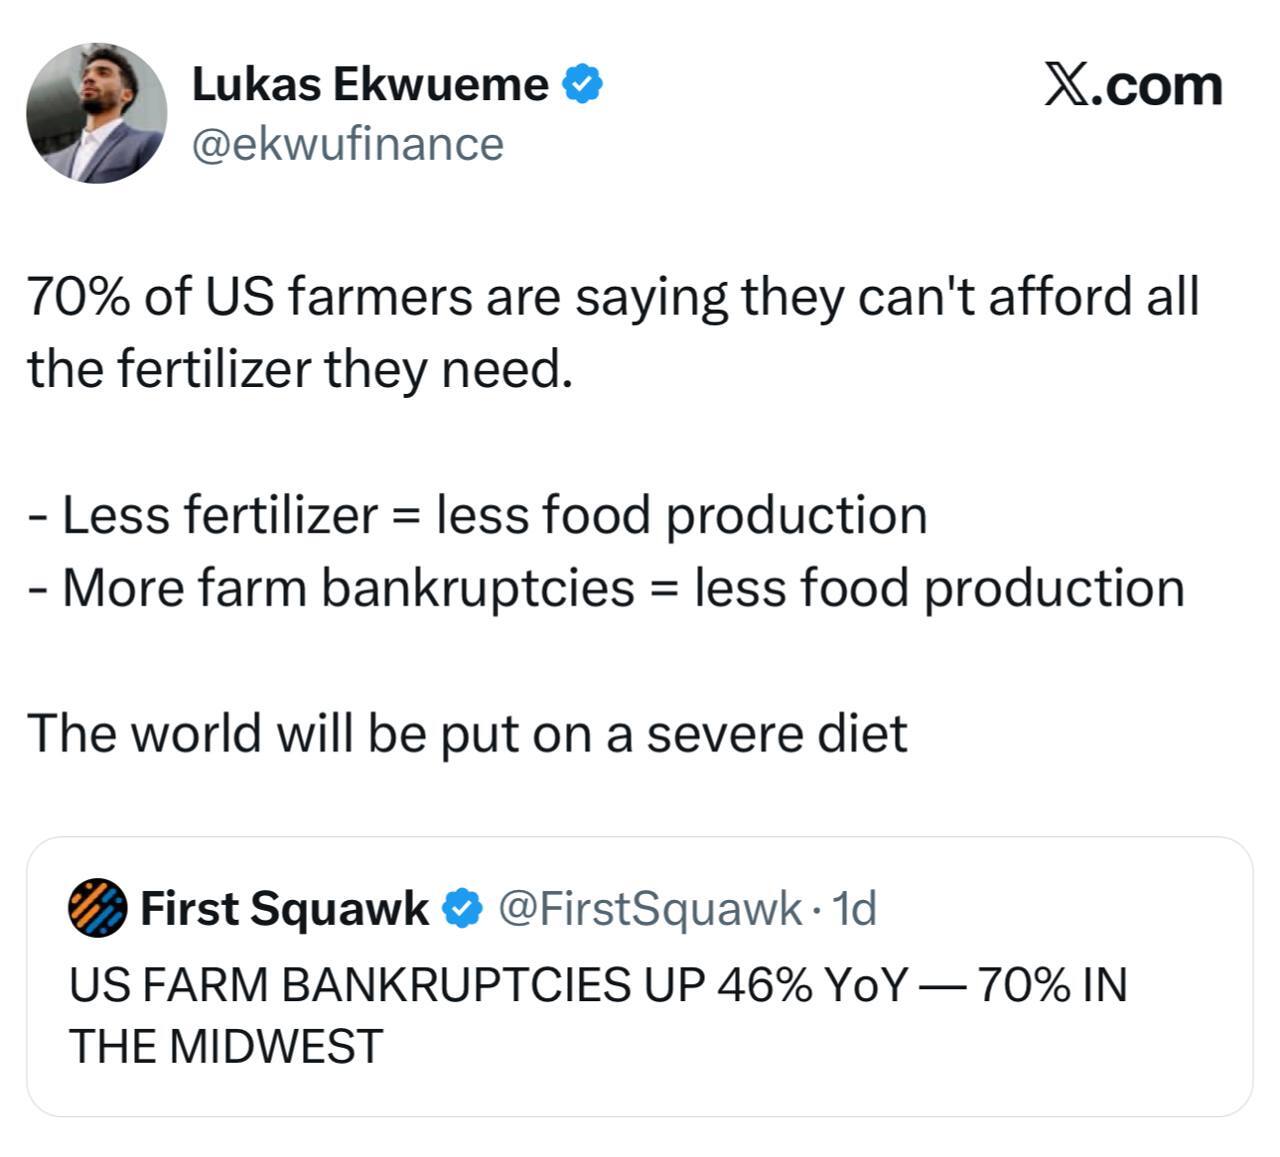The height and width of the screenshot is (1157, 1280).
Task: Click the "70% of US farmers" sentence
Action: [x=612, y=297]
